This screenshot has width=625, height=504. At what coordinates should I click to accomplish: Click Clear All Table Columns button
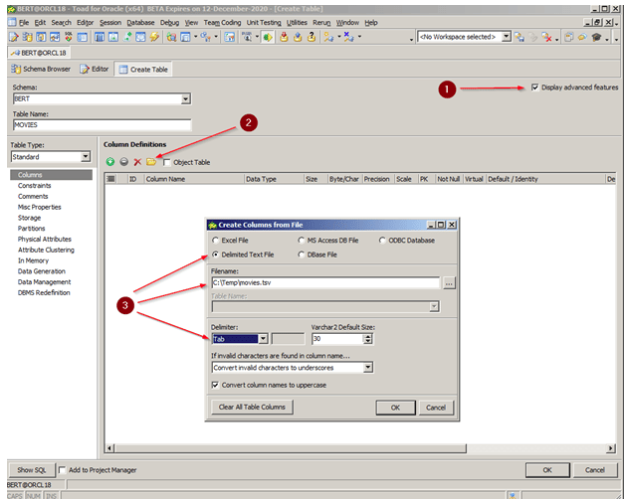(252, 407)
